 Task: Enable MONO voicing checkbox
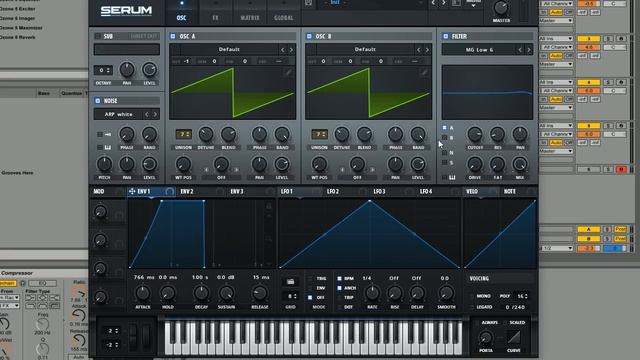pyautogui.click(x=472, y=296)
